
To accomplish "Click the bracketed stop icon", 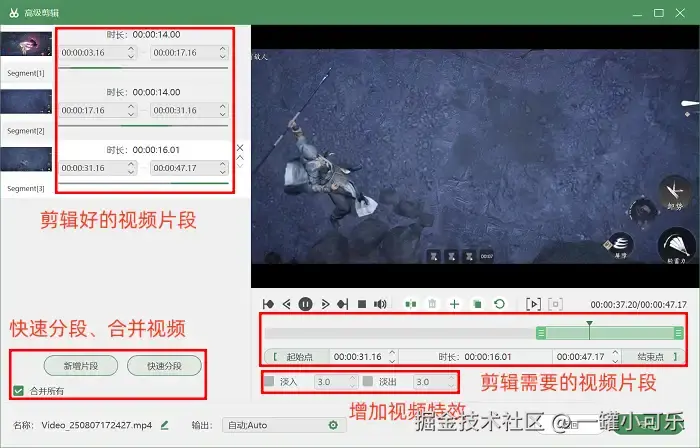I will tap(555, 304).
